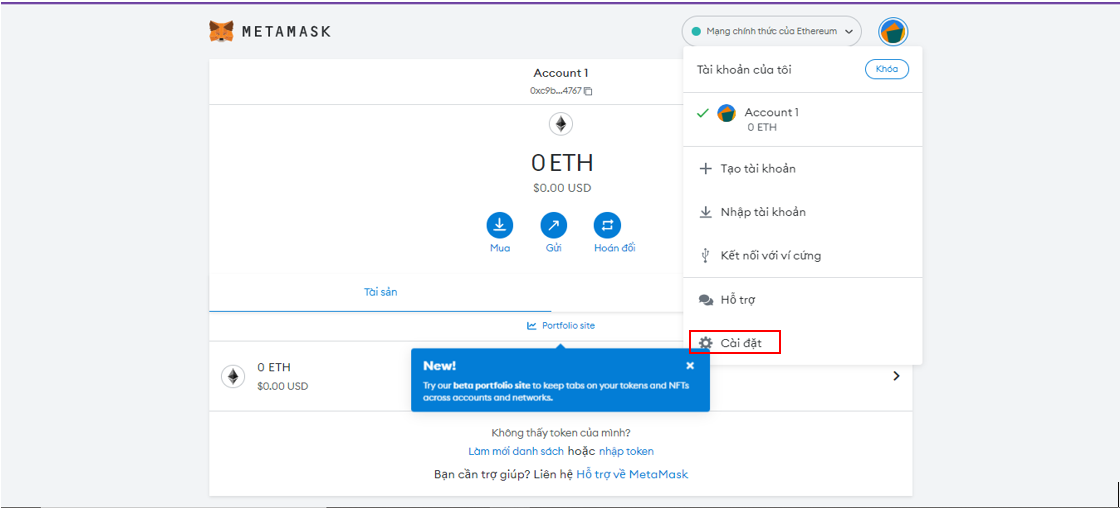The height and width of the screenshot is (508, 1120).
Task: Click the plus icon beside Tạo tài khoản
Action: [x=706, y=169]
